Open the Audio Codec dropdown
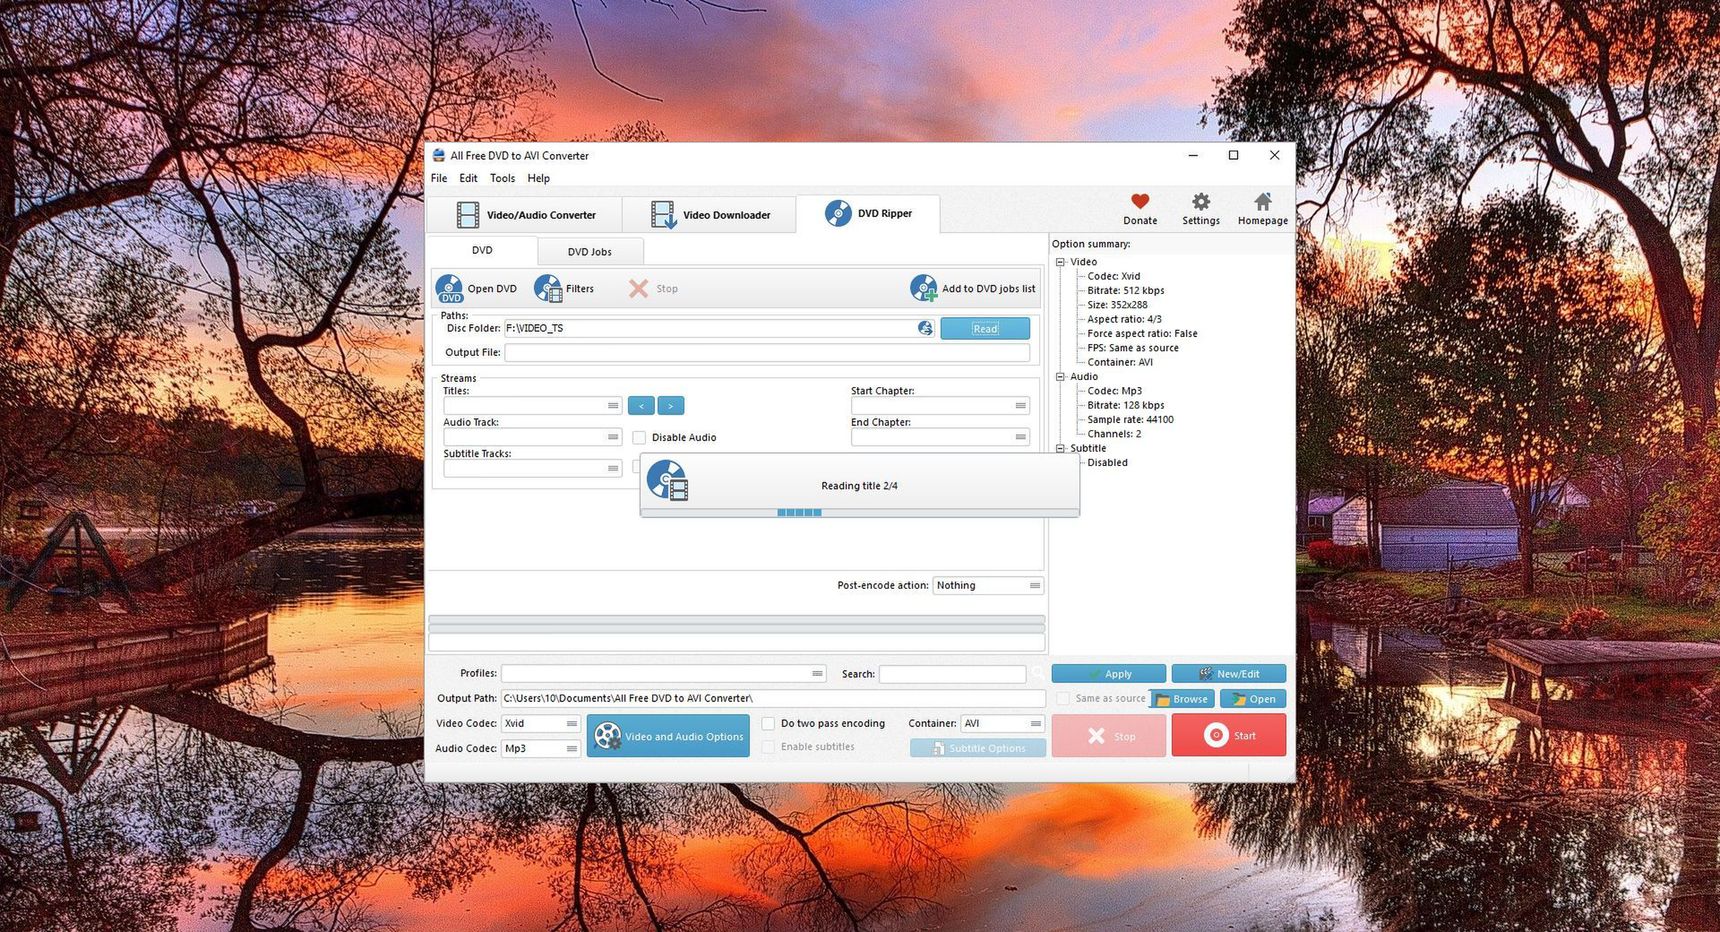The height and width of the screenshot is (932, 1720). 541,748
